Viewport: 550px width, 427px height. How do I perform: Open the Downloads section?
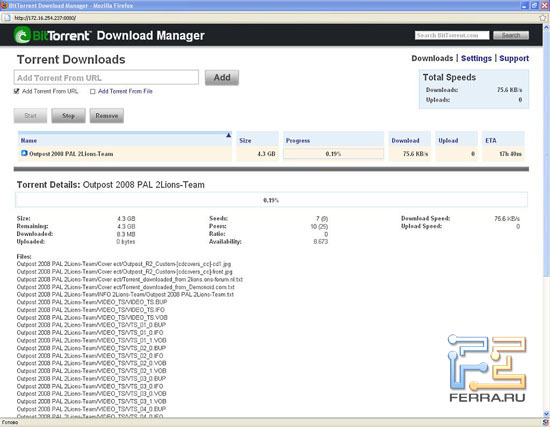tap(432, 58)
